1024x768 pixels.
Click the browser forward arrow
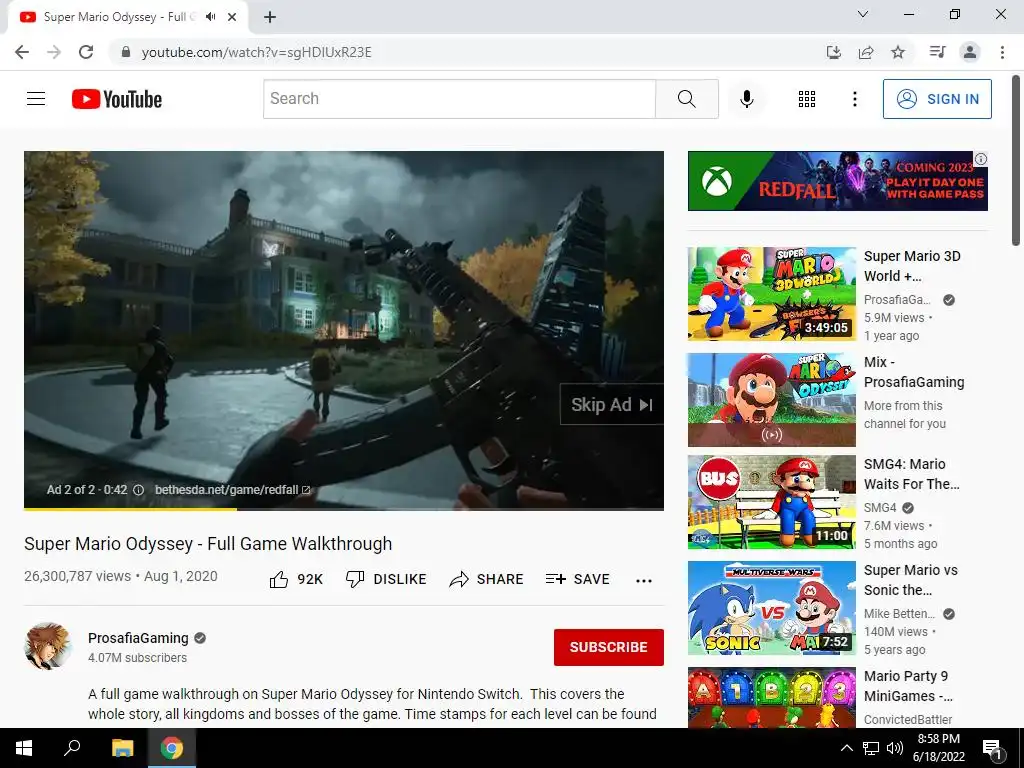pos(54,52)
